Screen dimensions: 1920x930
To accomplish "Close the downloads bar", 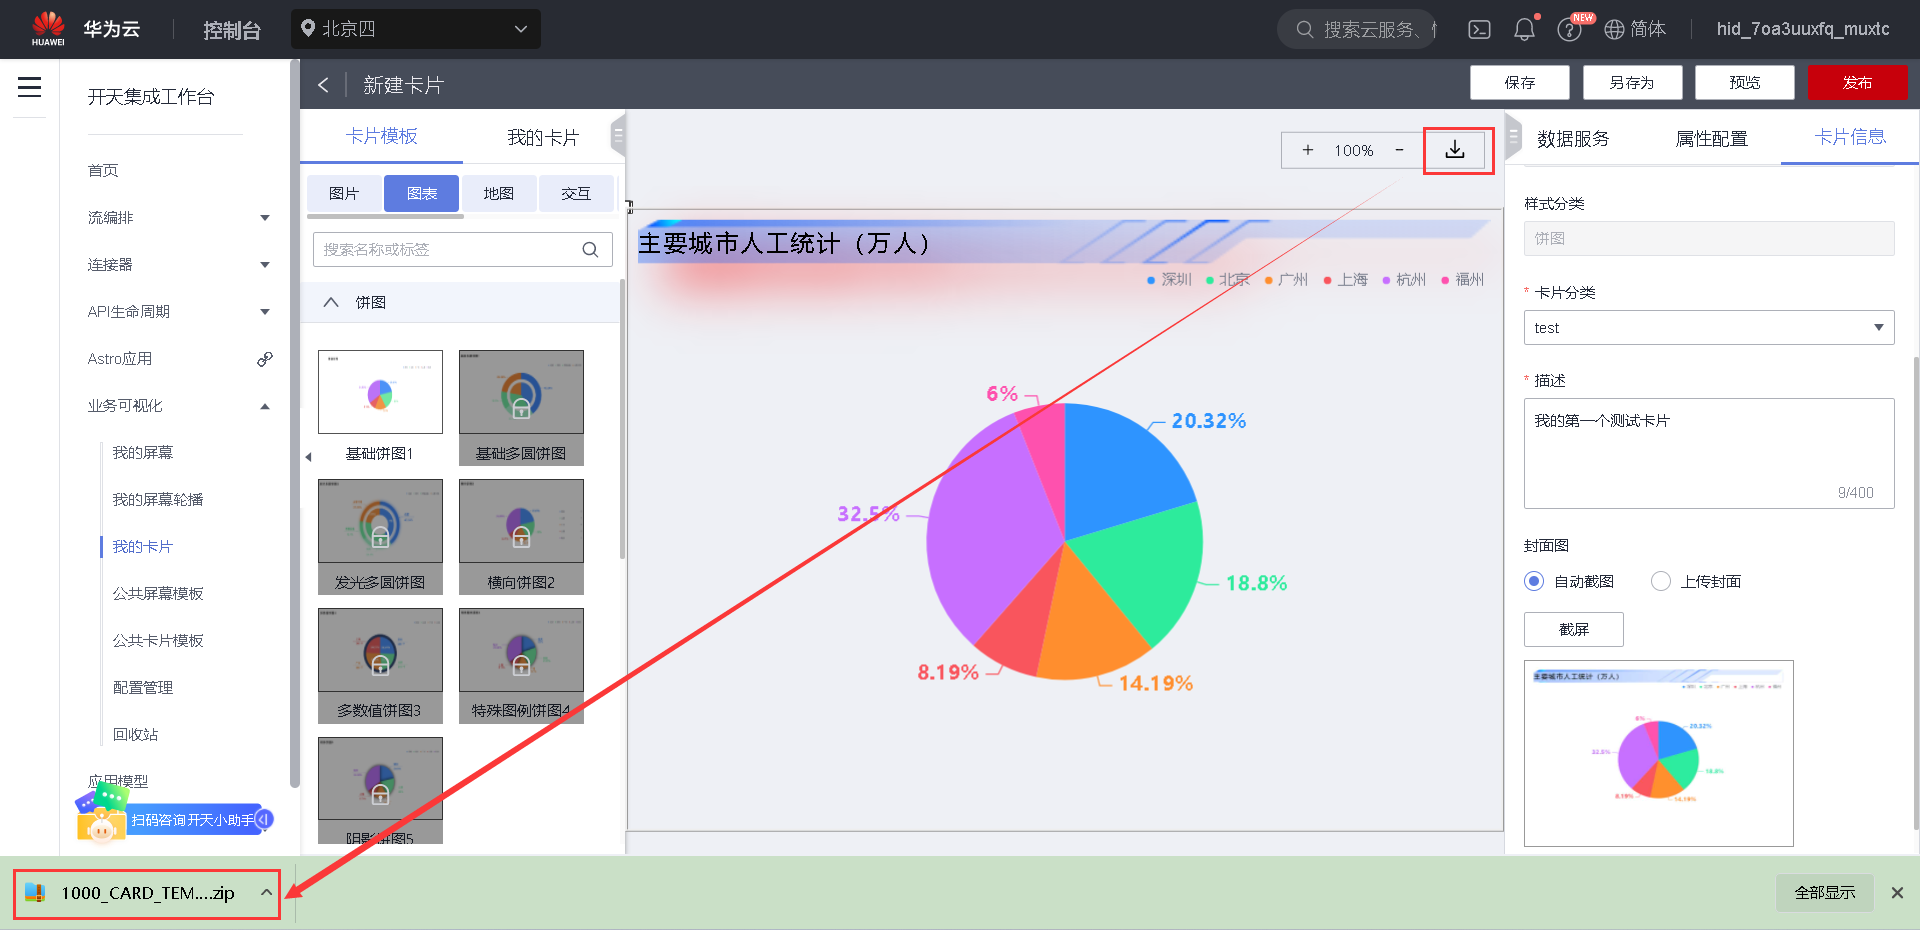I will click(1897, 893).
